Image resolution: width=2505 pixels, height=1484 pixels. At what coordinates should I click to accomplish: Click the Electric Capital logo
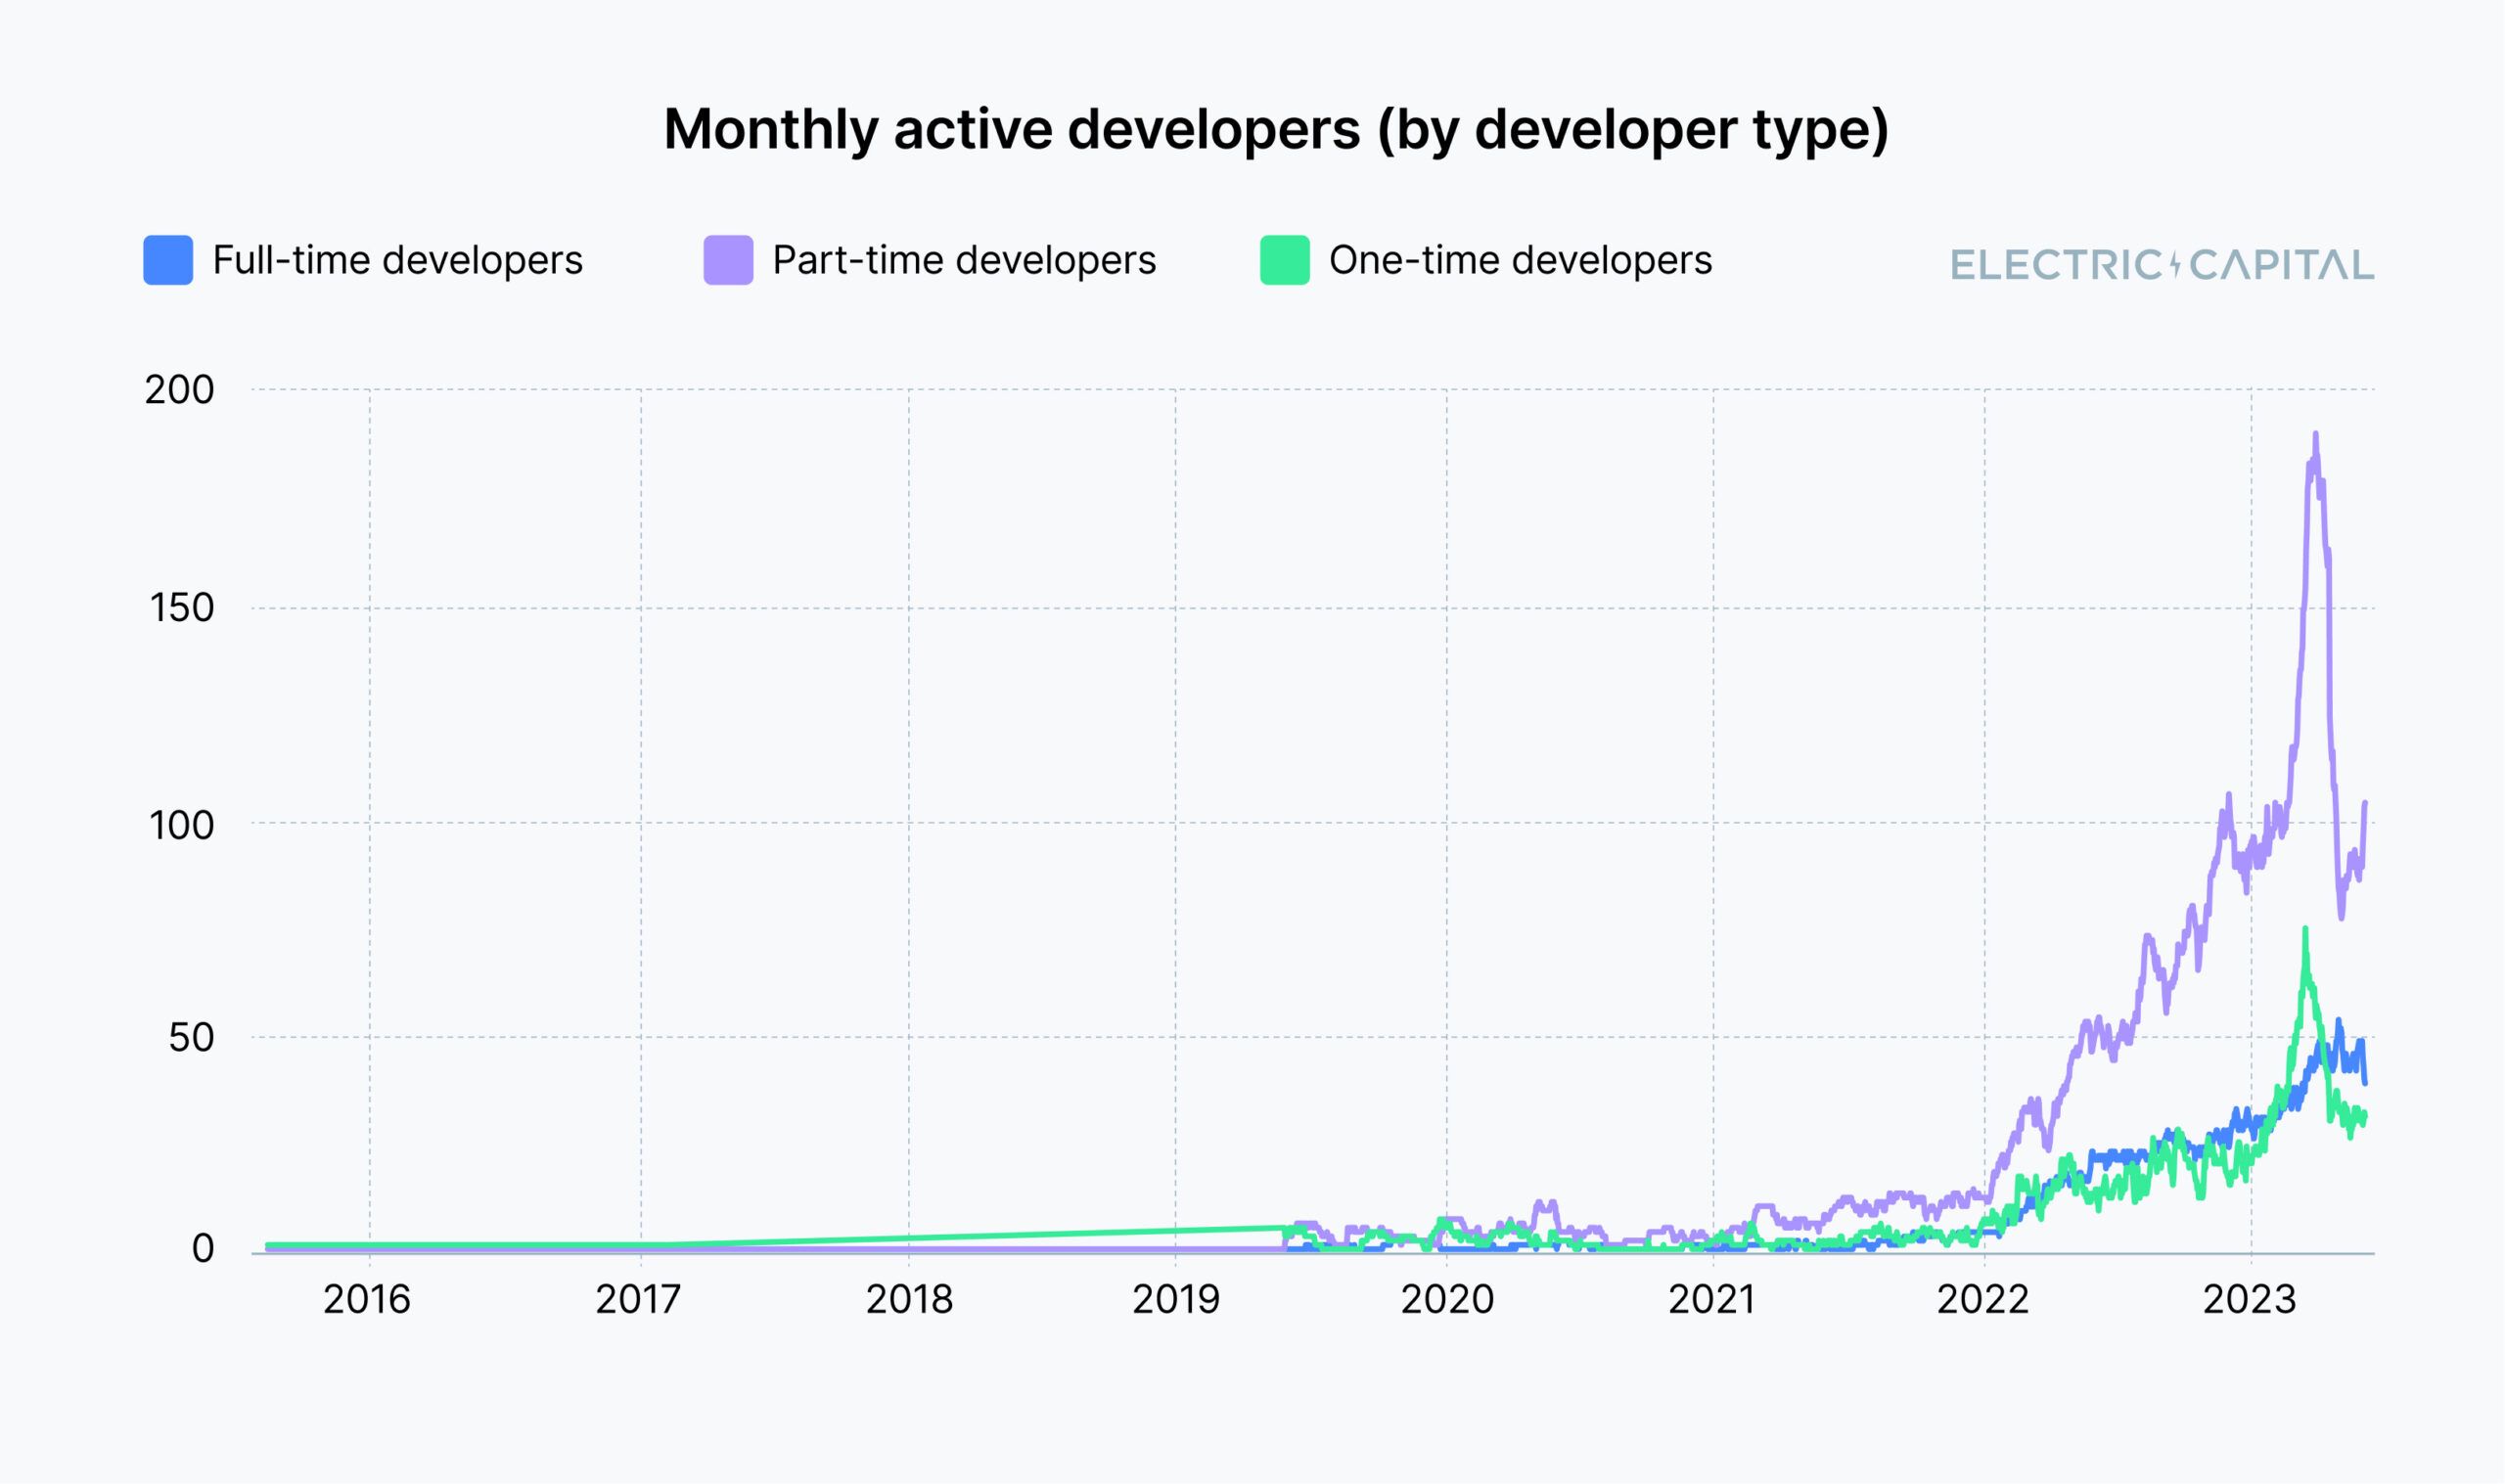(x=2162, y=265)
